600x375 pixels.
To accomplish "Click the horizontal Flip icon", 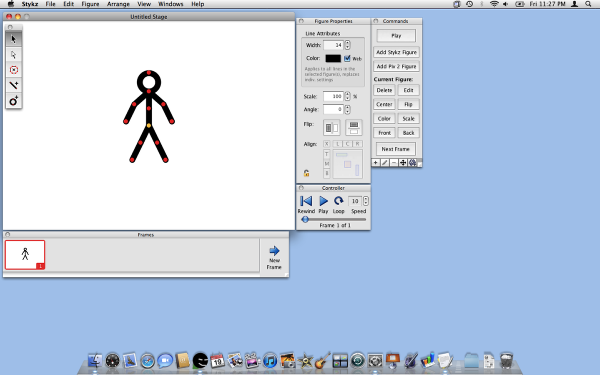I will click(331, 128).
